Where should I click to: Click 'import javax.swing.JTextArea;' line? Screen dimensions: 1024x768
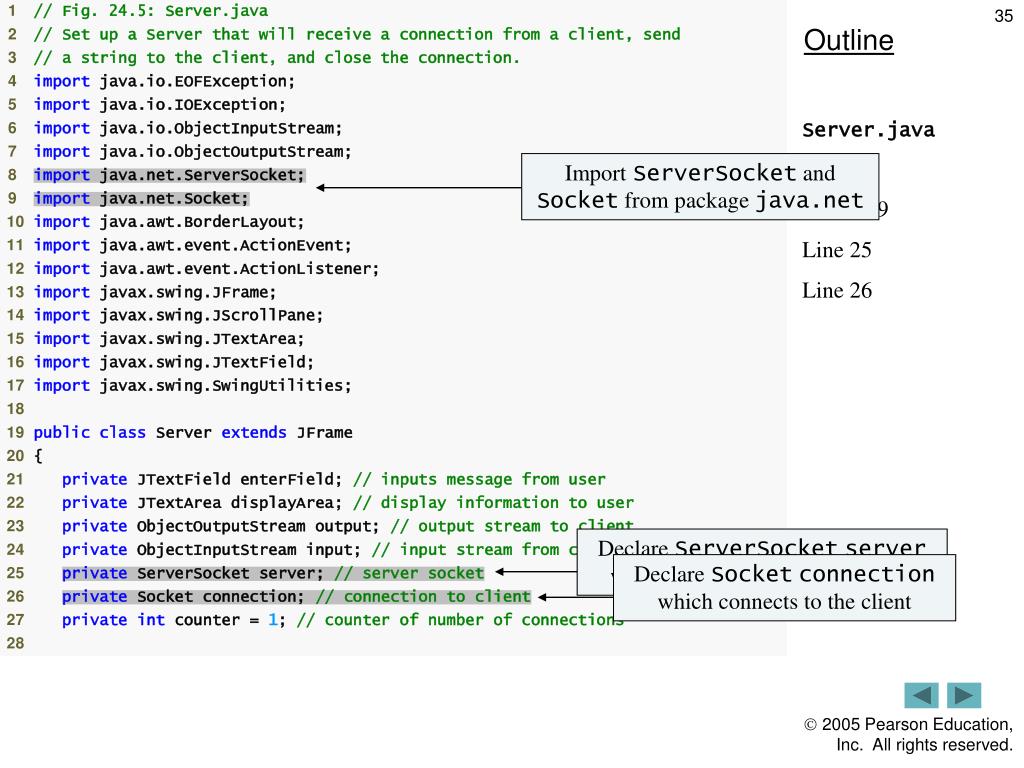168,339
